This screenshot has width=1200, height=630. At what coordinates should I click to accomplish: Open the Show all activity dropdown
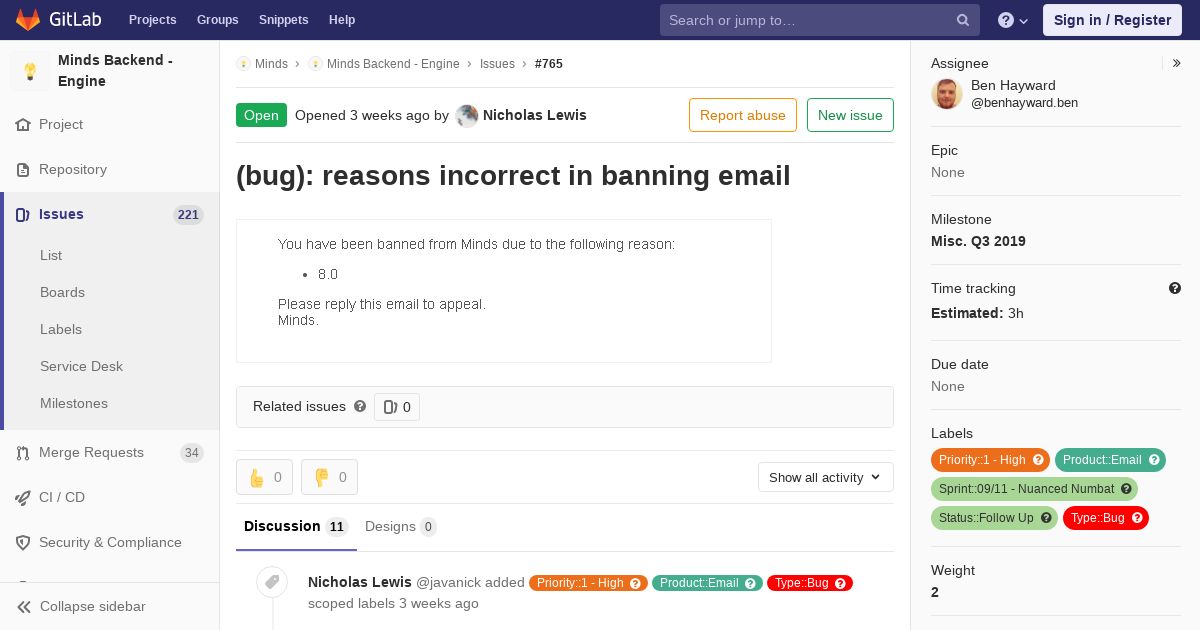[826, 477]
